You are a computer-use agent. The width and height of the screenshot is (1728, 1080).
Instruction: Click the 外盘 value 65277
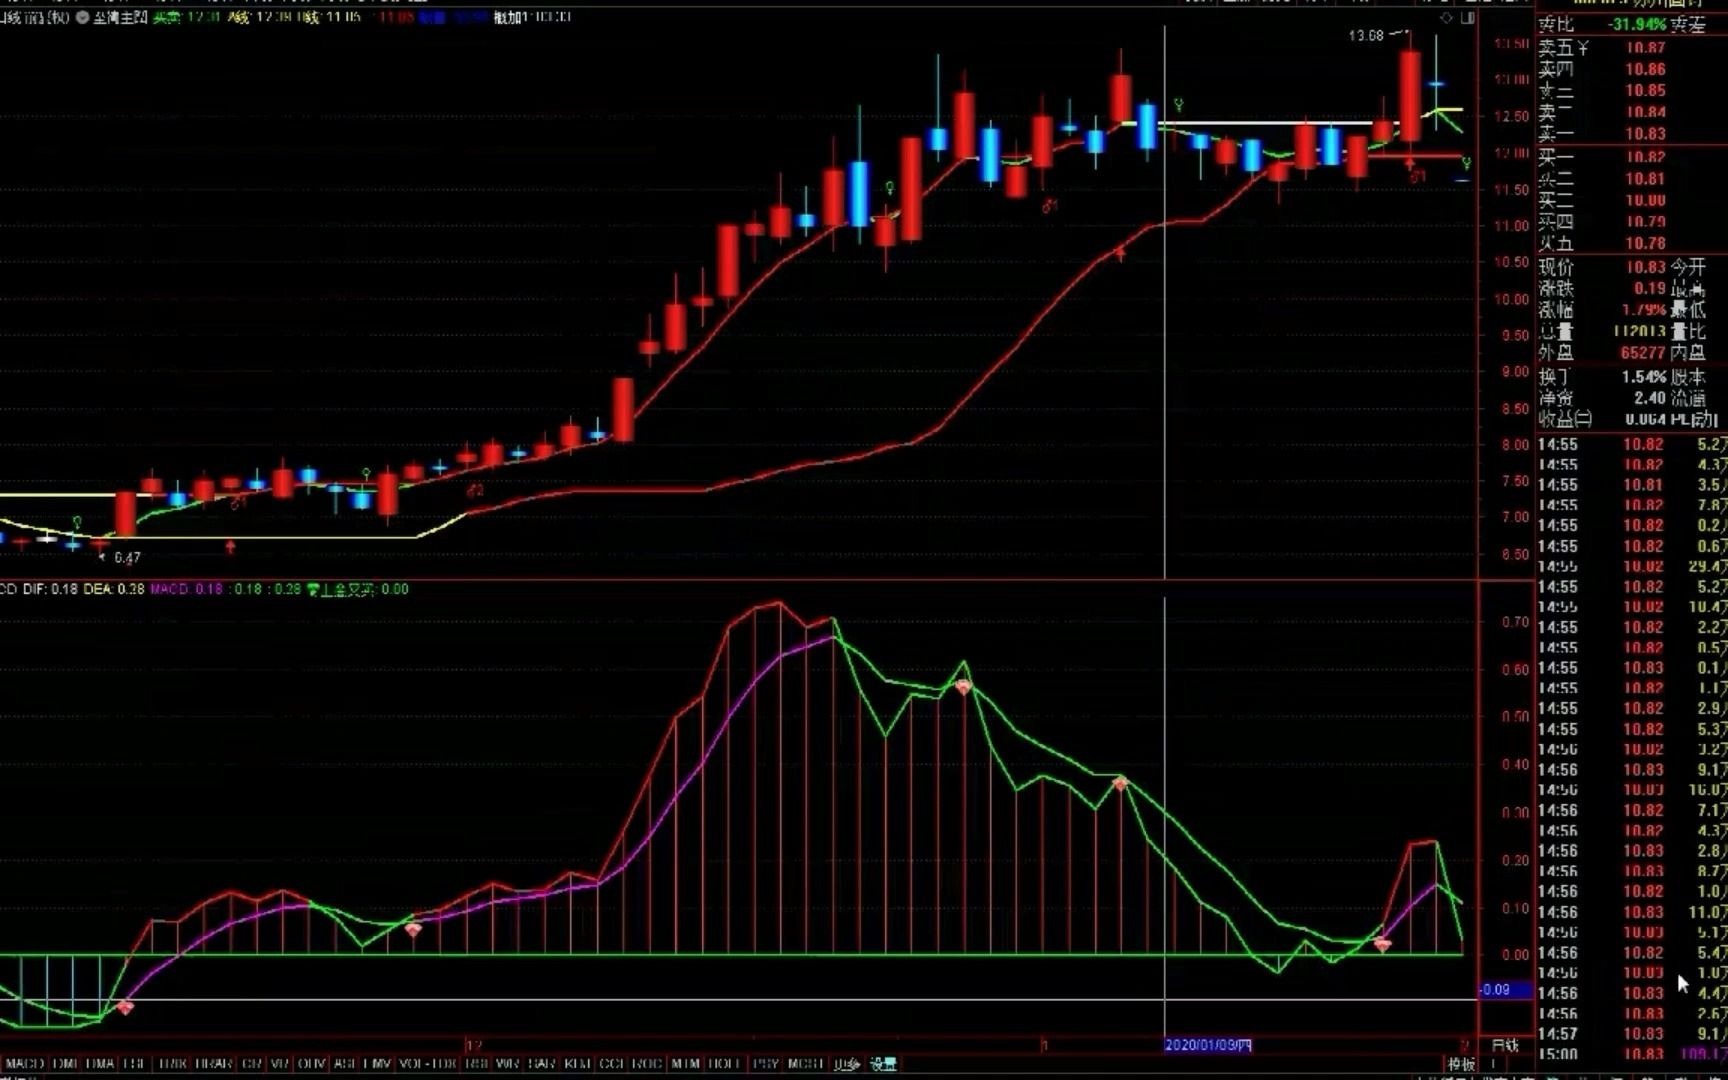coord(1642,353)
